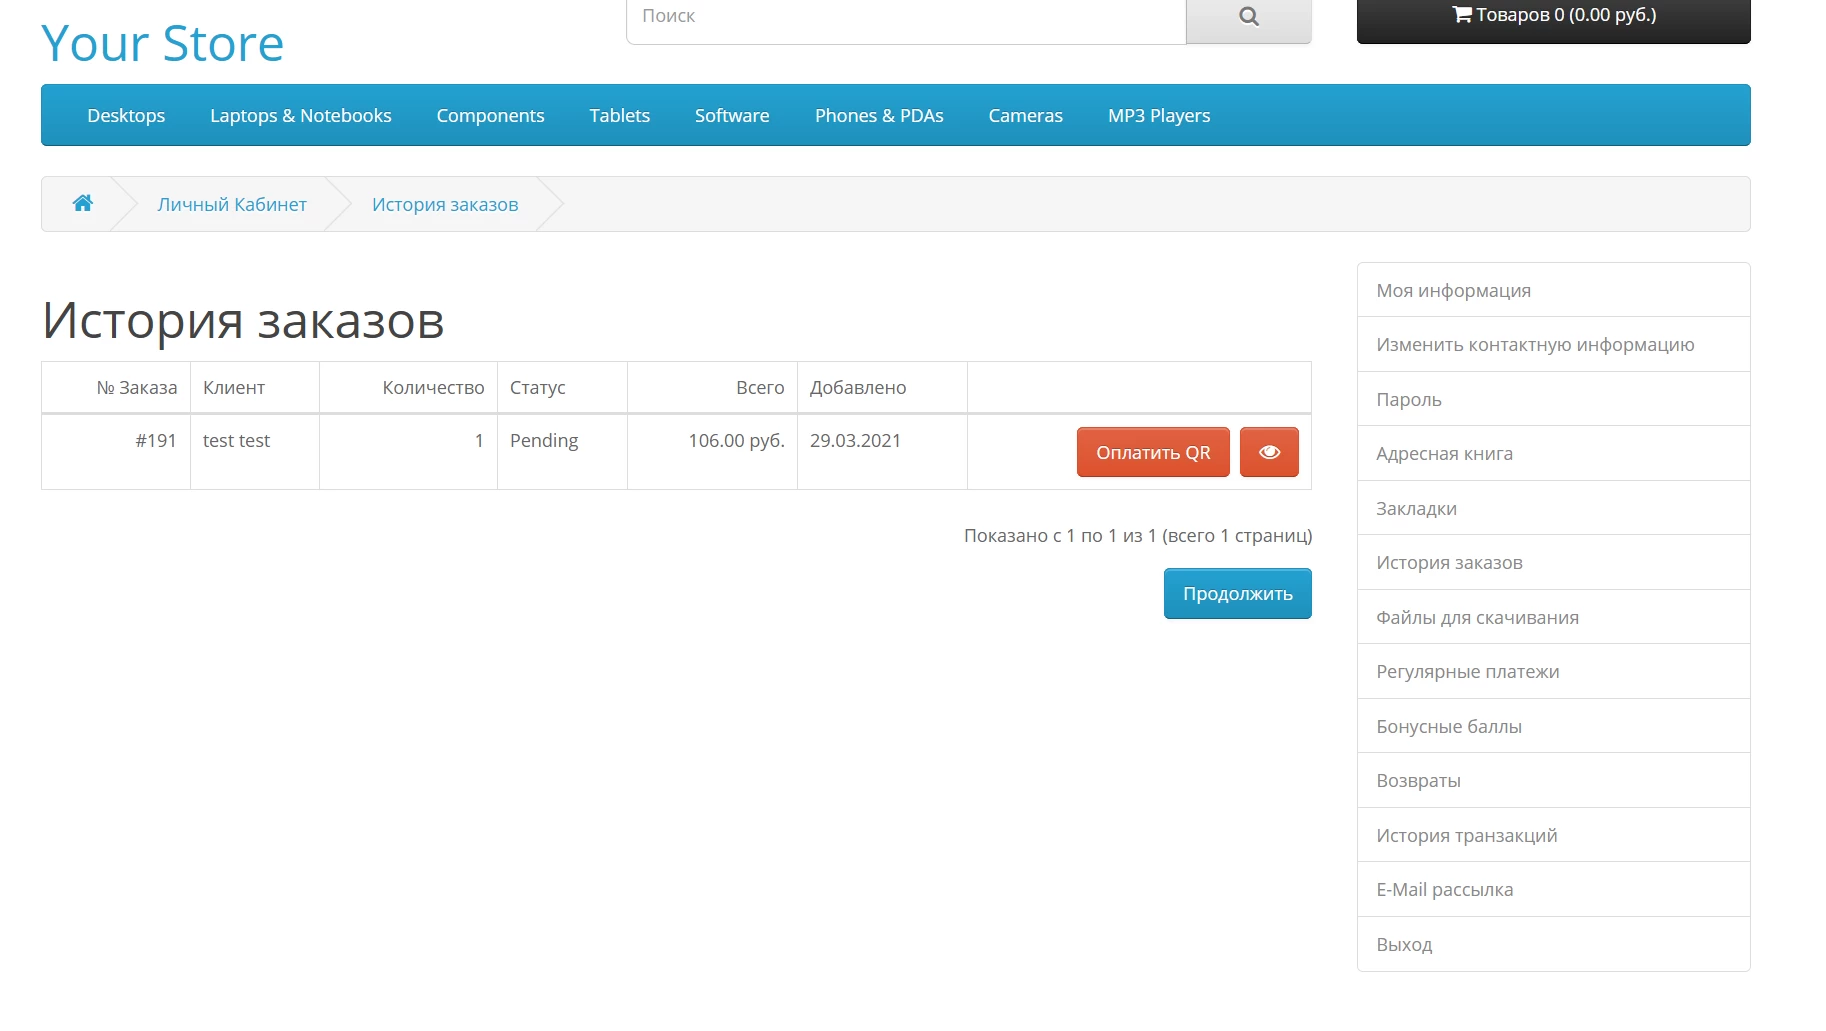
Task: Click order number #191 cell
Action: pos(116,451)
